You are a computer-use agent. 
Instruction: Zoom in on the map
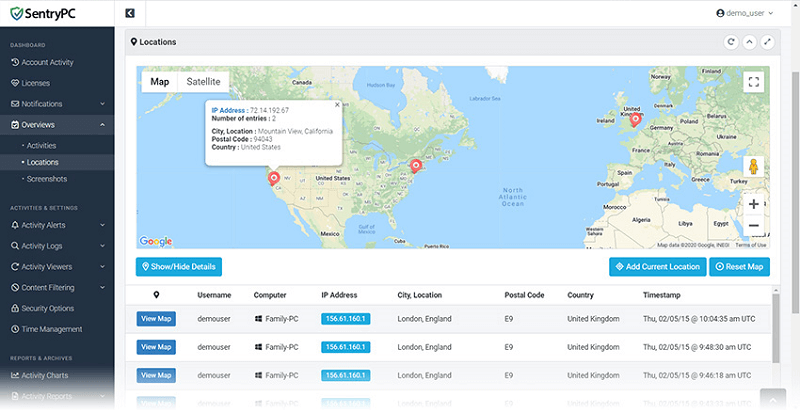pyautogui.click(x=754, y=204)
